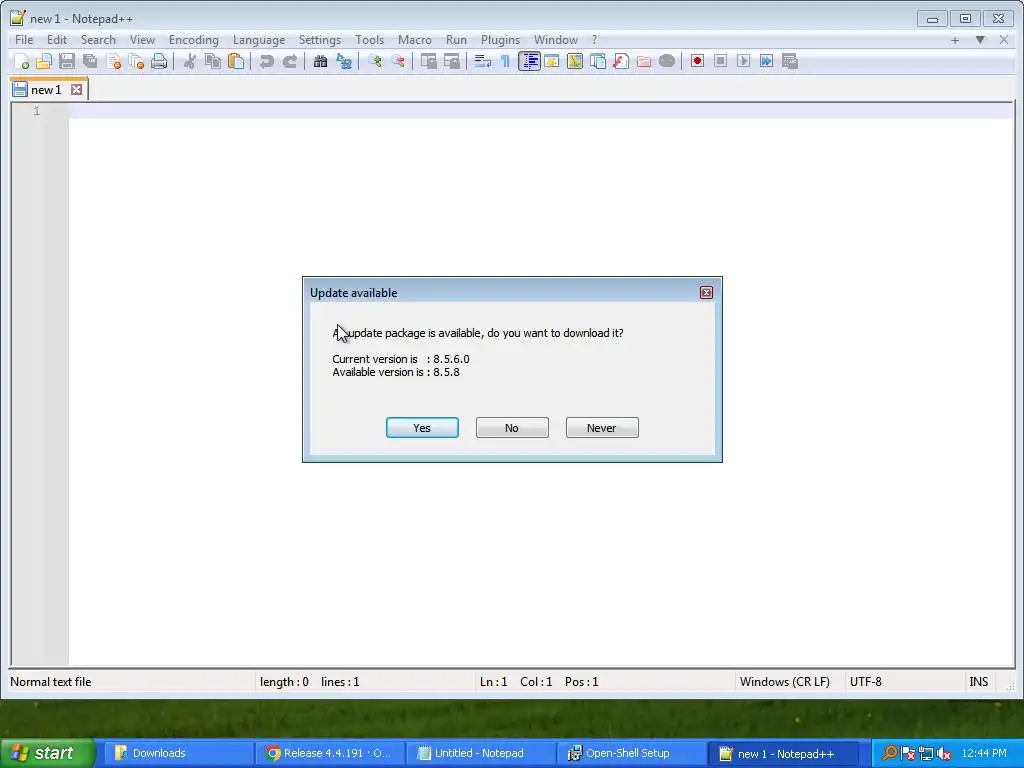Viewport: 1024px width, 768px height.
Task: Click No in Update available dialog
Action: (x=512, y=428)
